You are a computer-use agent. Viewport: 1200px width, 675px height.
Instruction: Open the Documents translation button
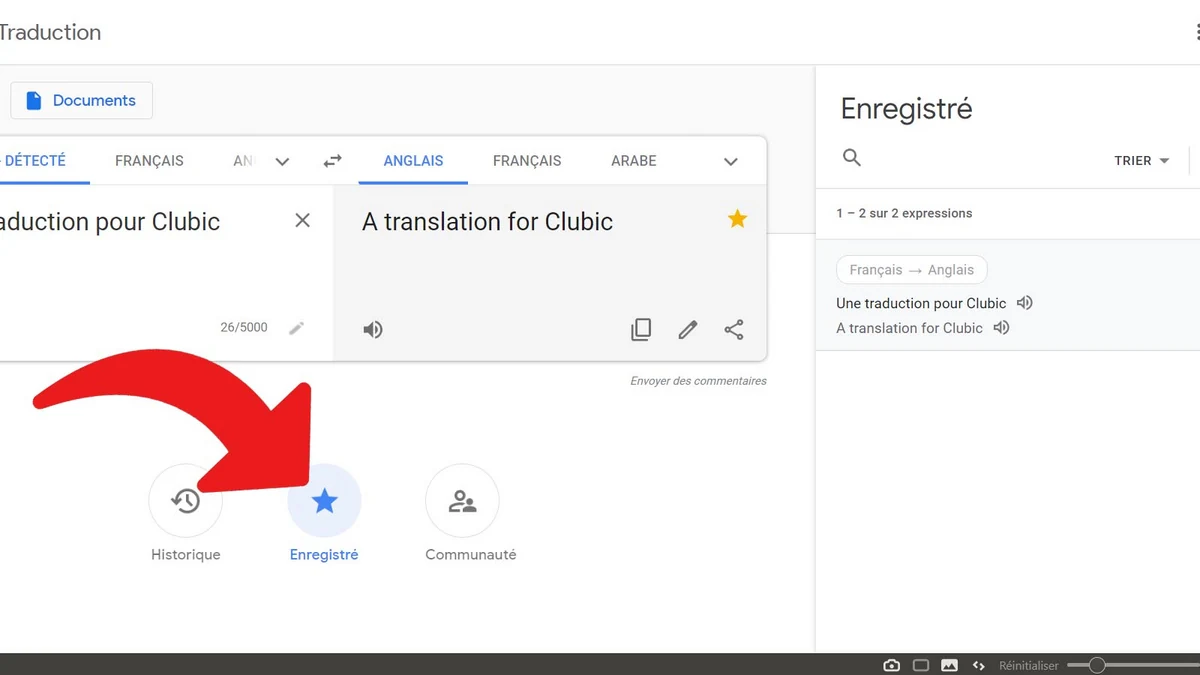pyautogui.click(x=81, y=101)
